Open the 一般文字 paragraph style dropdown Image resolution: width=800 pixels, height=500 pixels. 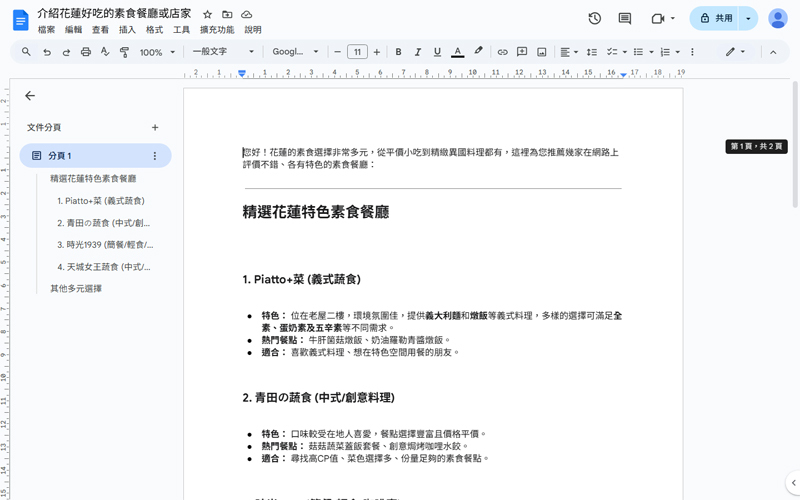(x=222, y=52)
